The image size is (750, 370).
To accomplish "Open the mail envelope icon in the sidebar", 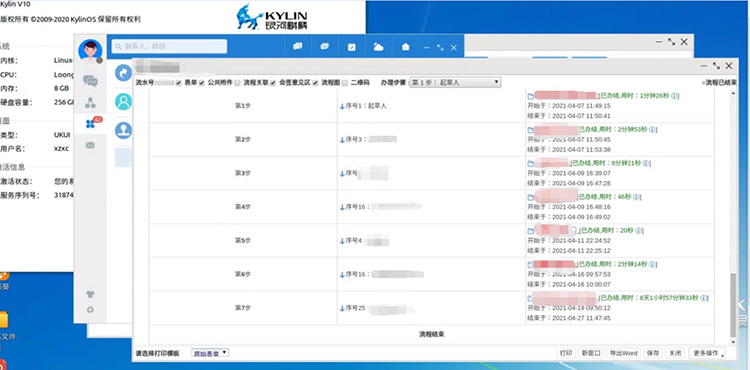I will [90, 145].
